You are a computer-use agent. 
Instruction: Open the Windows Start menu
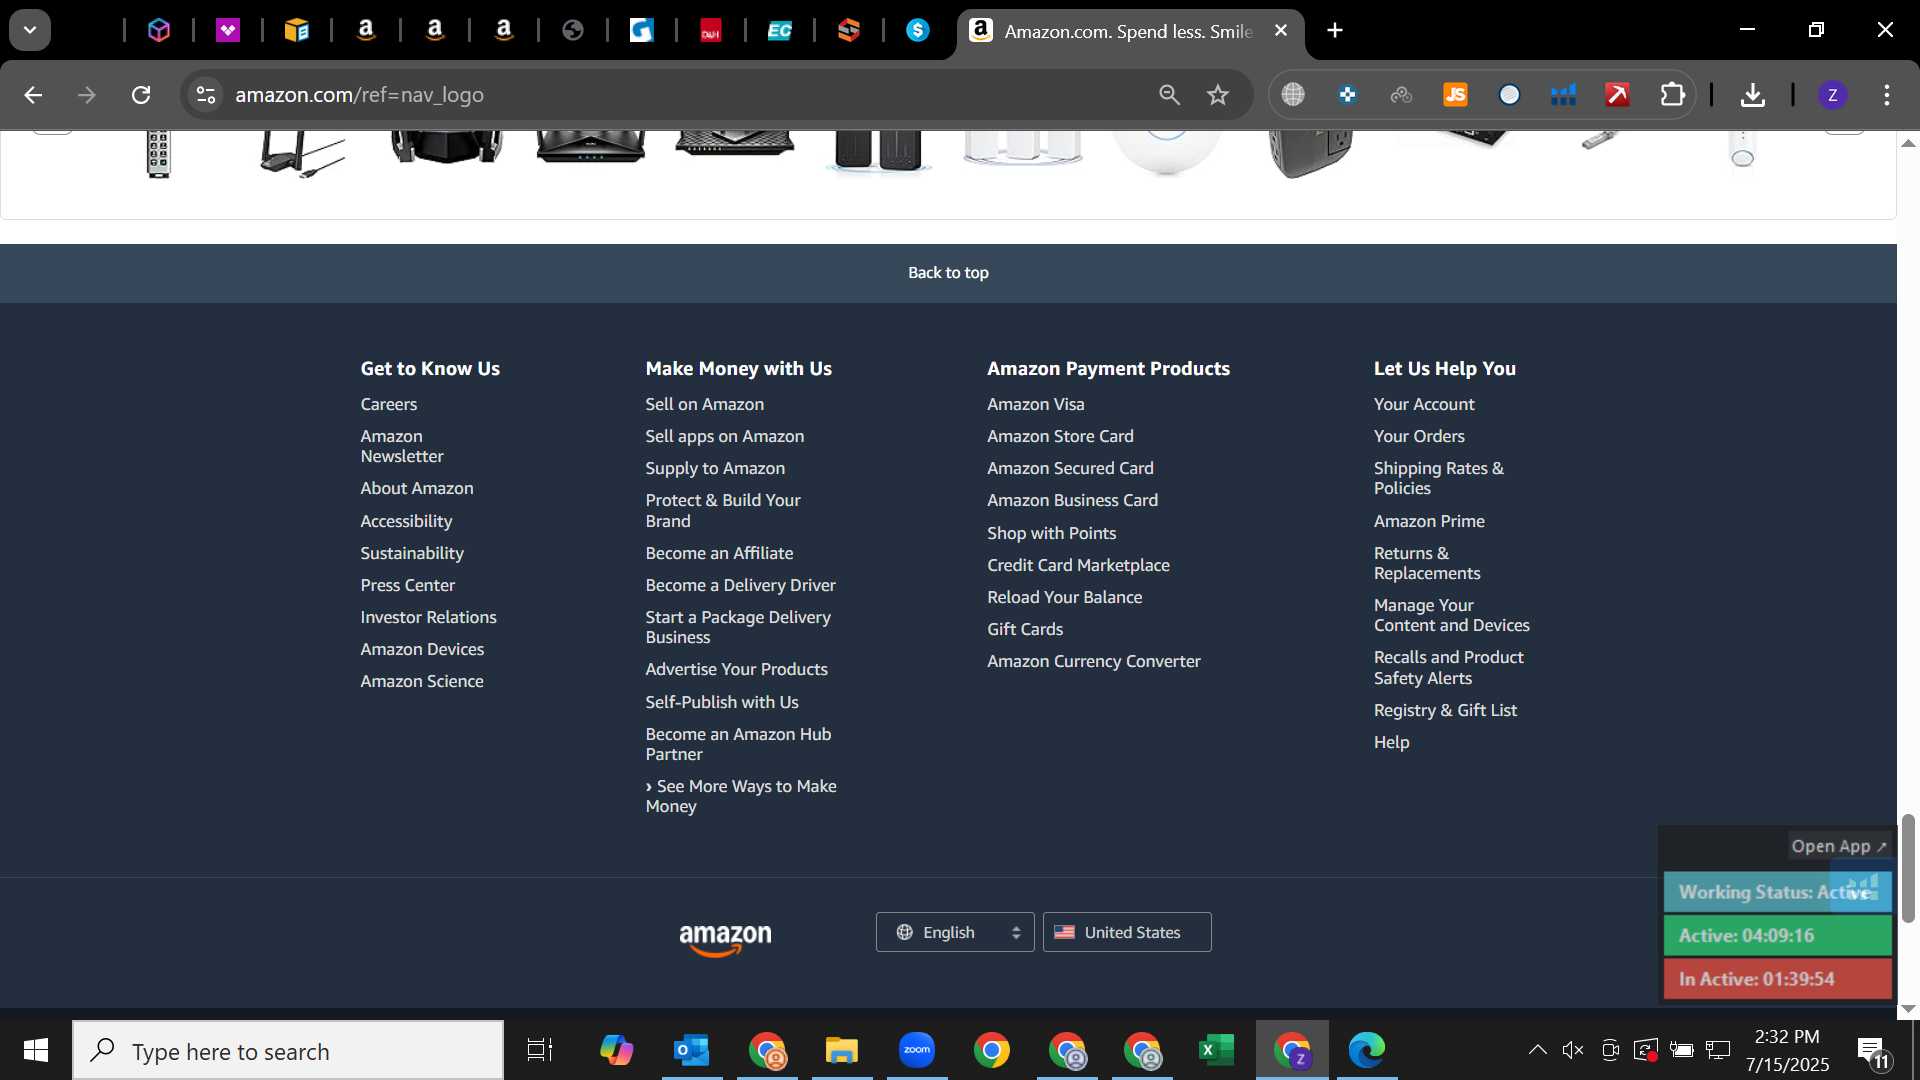pyautogui.click(x=36, y=1050)
